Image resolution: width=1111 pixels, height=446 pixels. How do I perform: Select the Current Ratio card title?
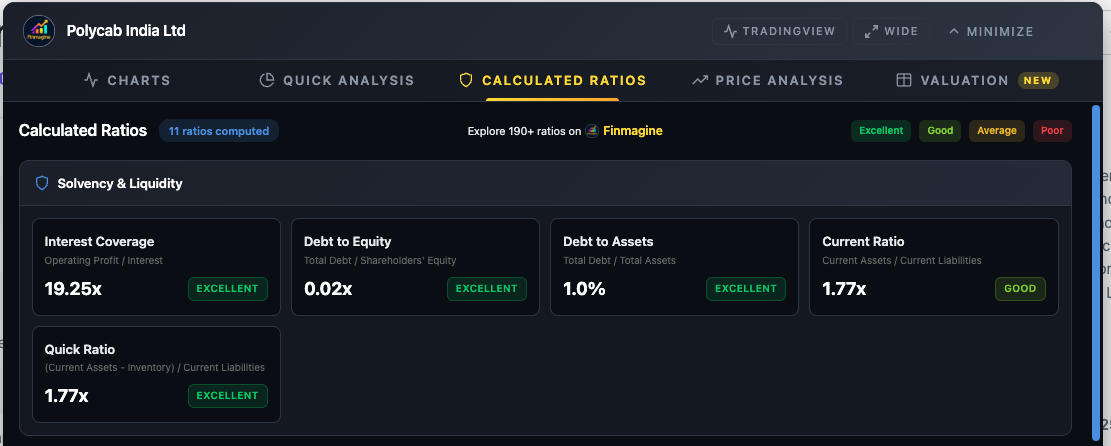tap(863, 242)
